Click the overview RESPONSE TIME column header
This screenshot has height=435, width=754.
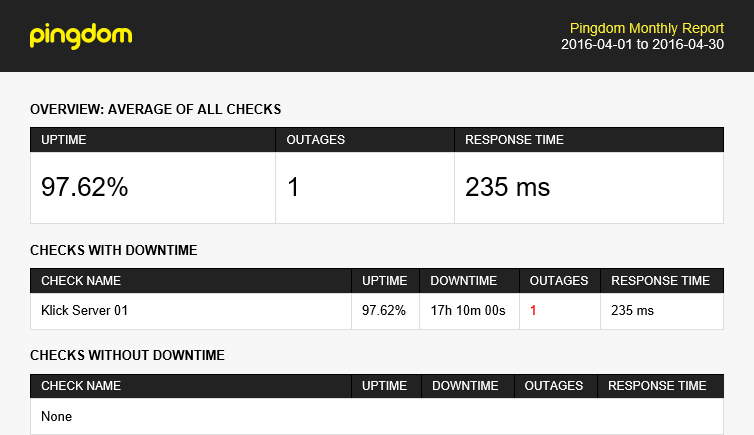tap(514, 140)
